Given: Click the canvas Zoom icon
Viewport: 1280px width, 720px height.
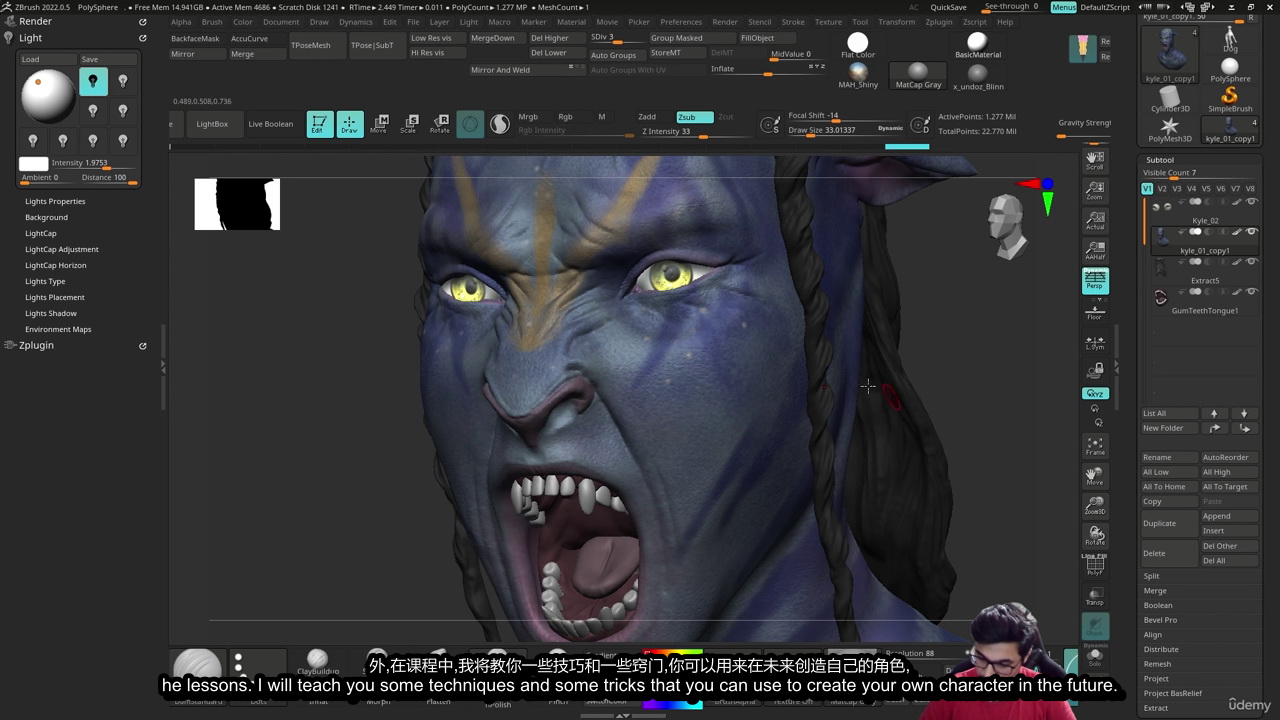Looking at the screenshot, I should pos(1095,190).
